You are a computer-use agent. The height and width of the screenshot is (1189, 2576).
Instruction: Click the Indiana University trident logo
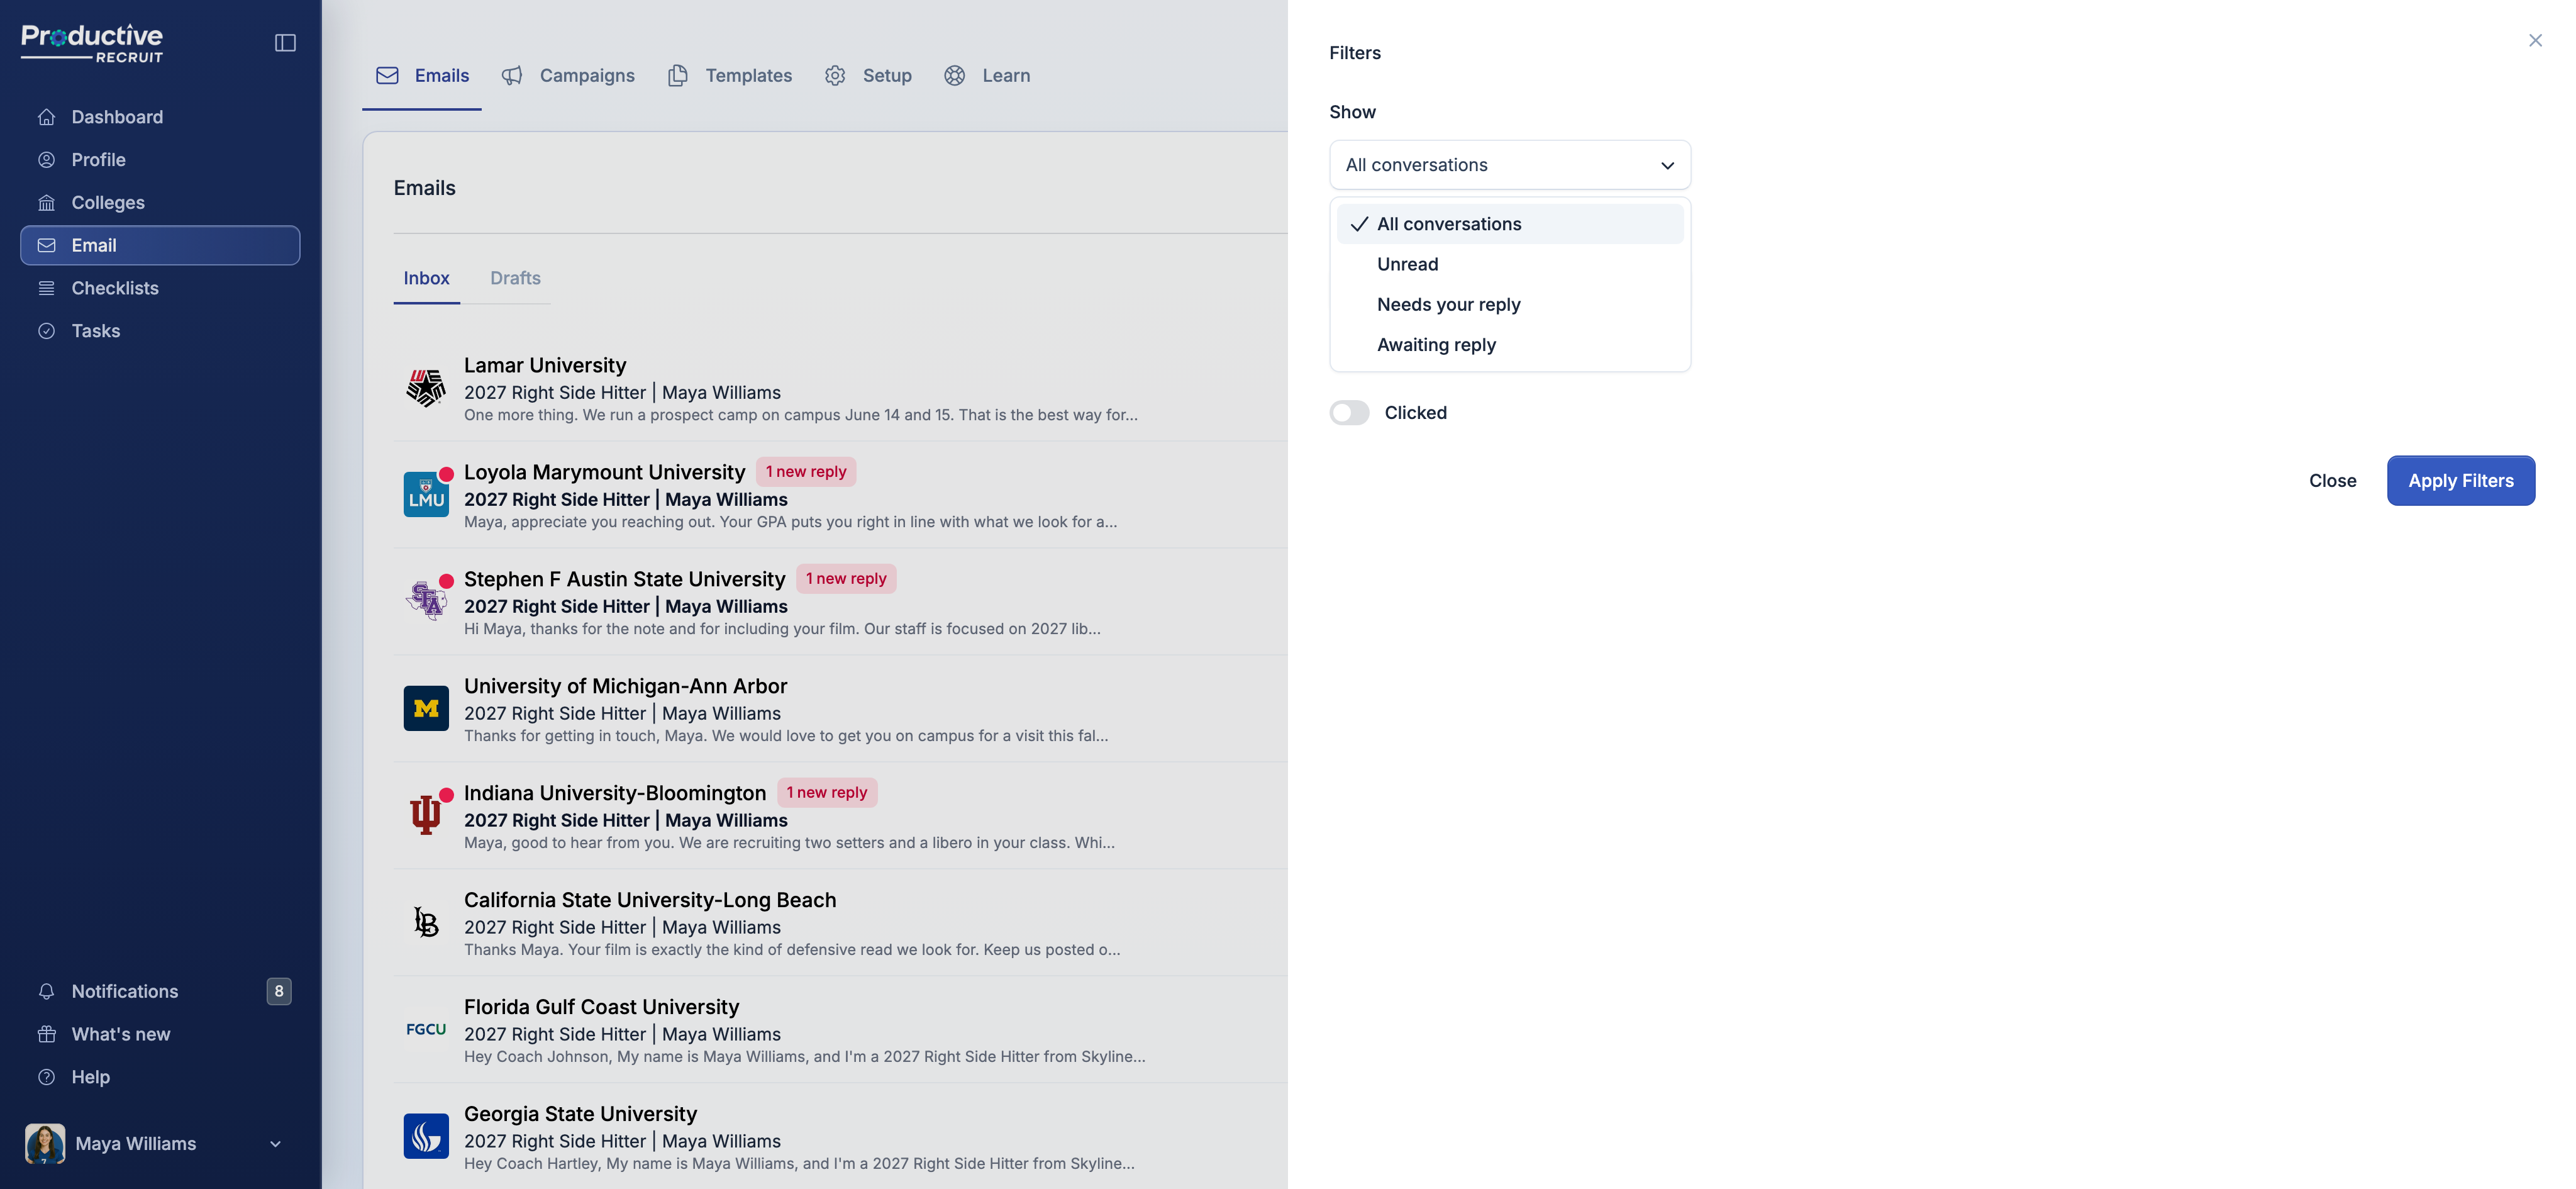click(x=426, y=815)
